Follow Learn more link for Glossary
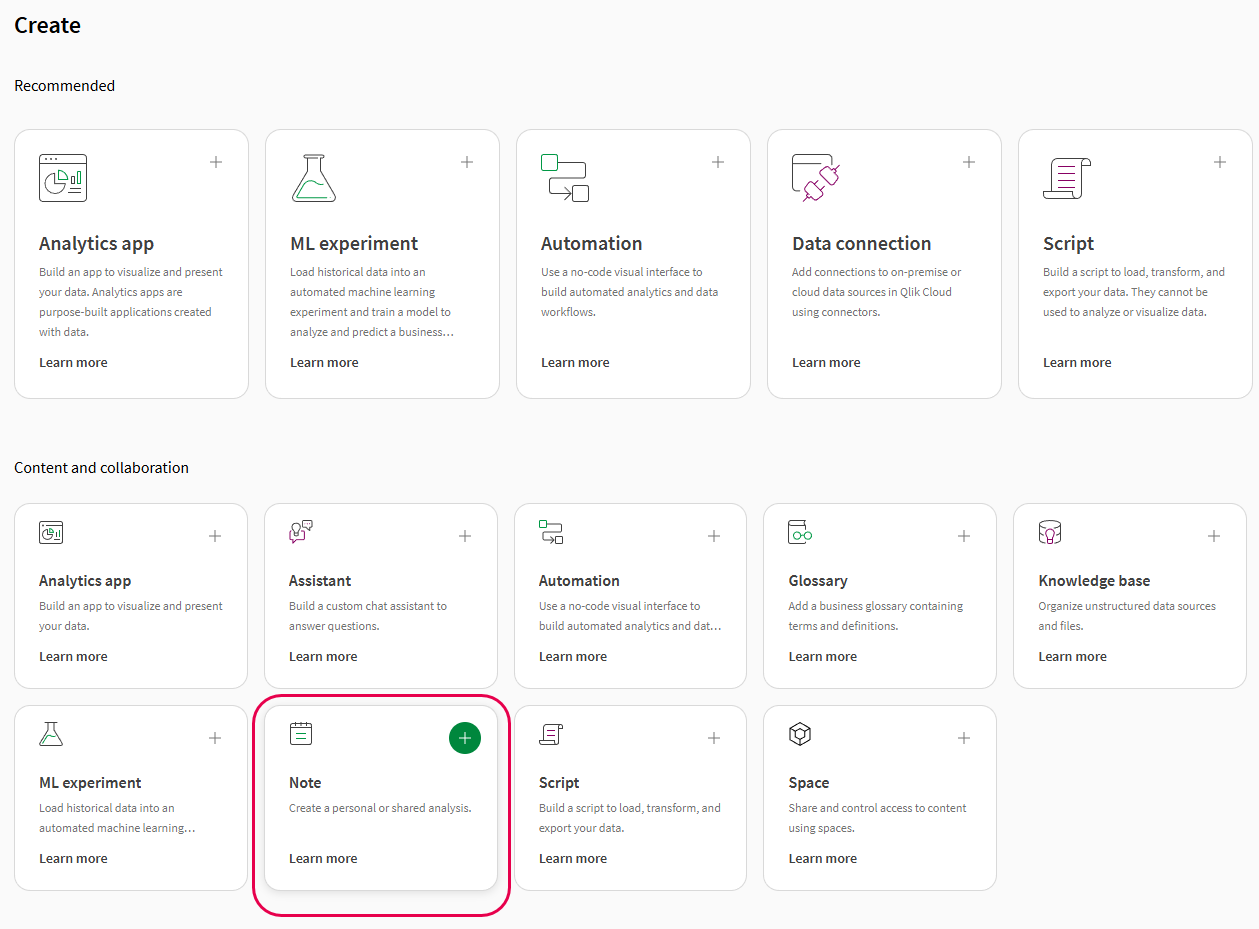 (x=823, y=656)
